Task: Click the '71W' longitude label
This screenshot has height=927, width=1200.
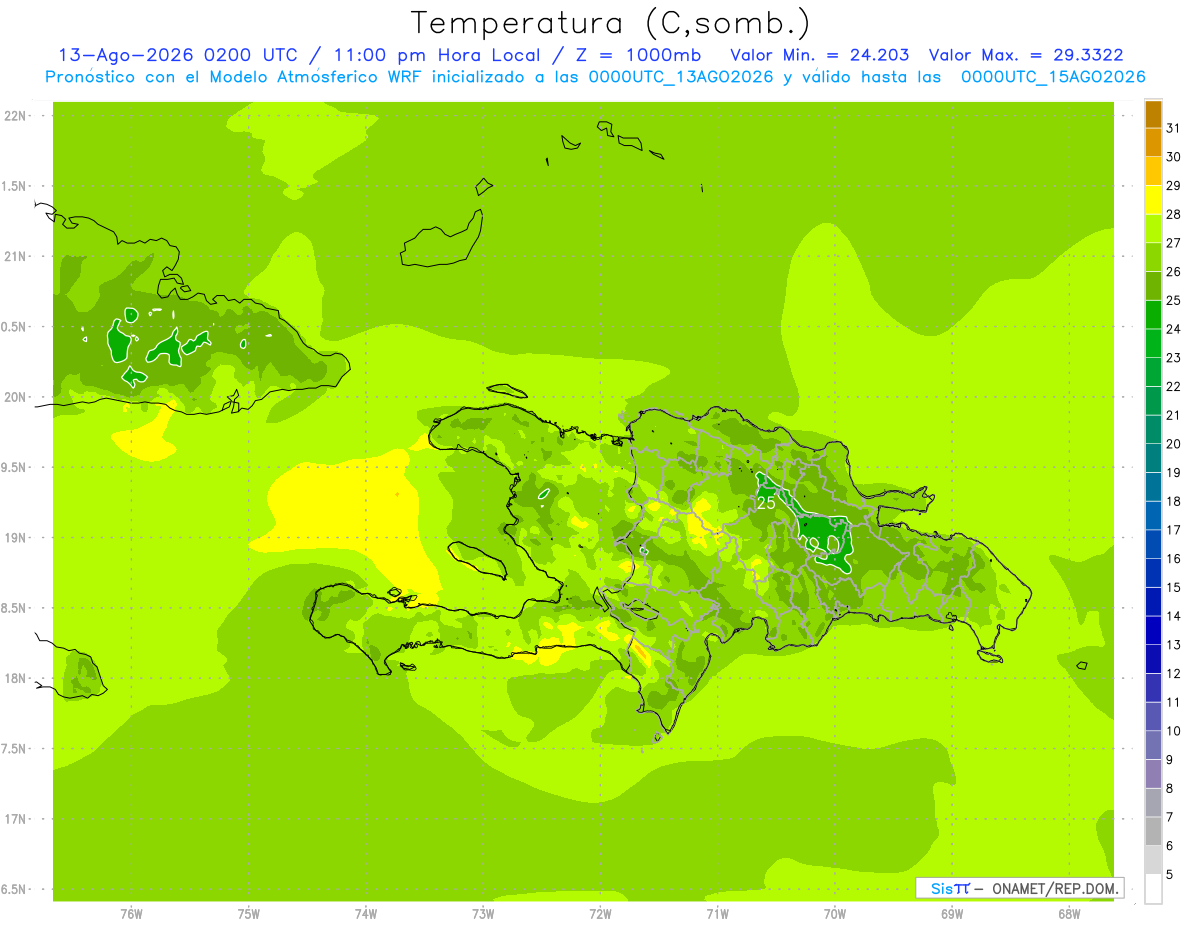Action: coord(717,914)
